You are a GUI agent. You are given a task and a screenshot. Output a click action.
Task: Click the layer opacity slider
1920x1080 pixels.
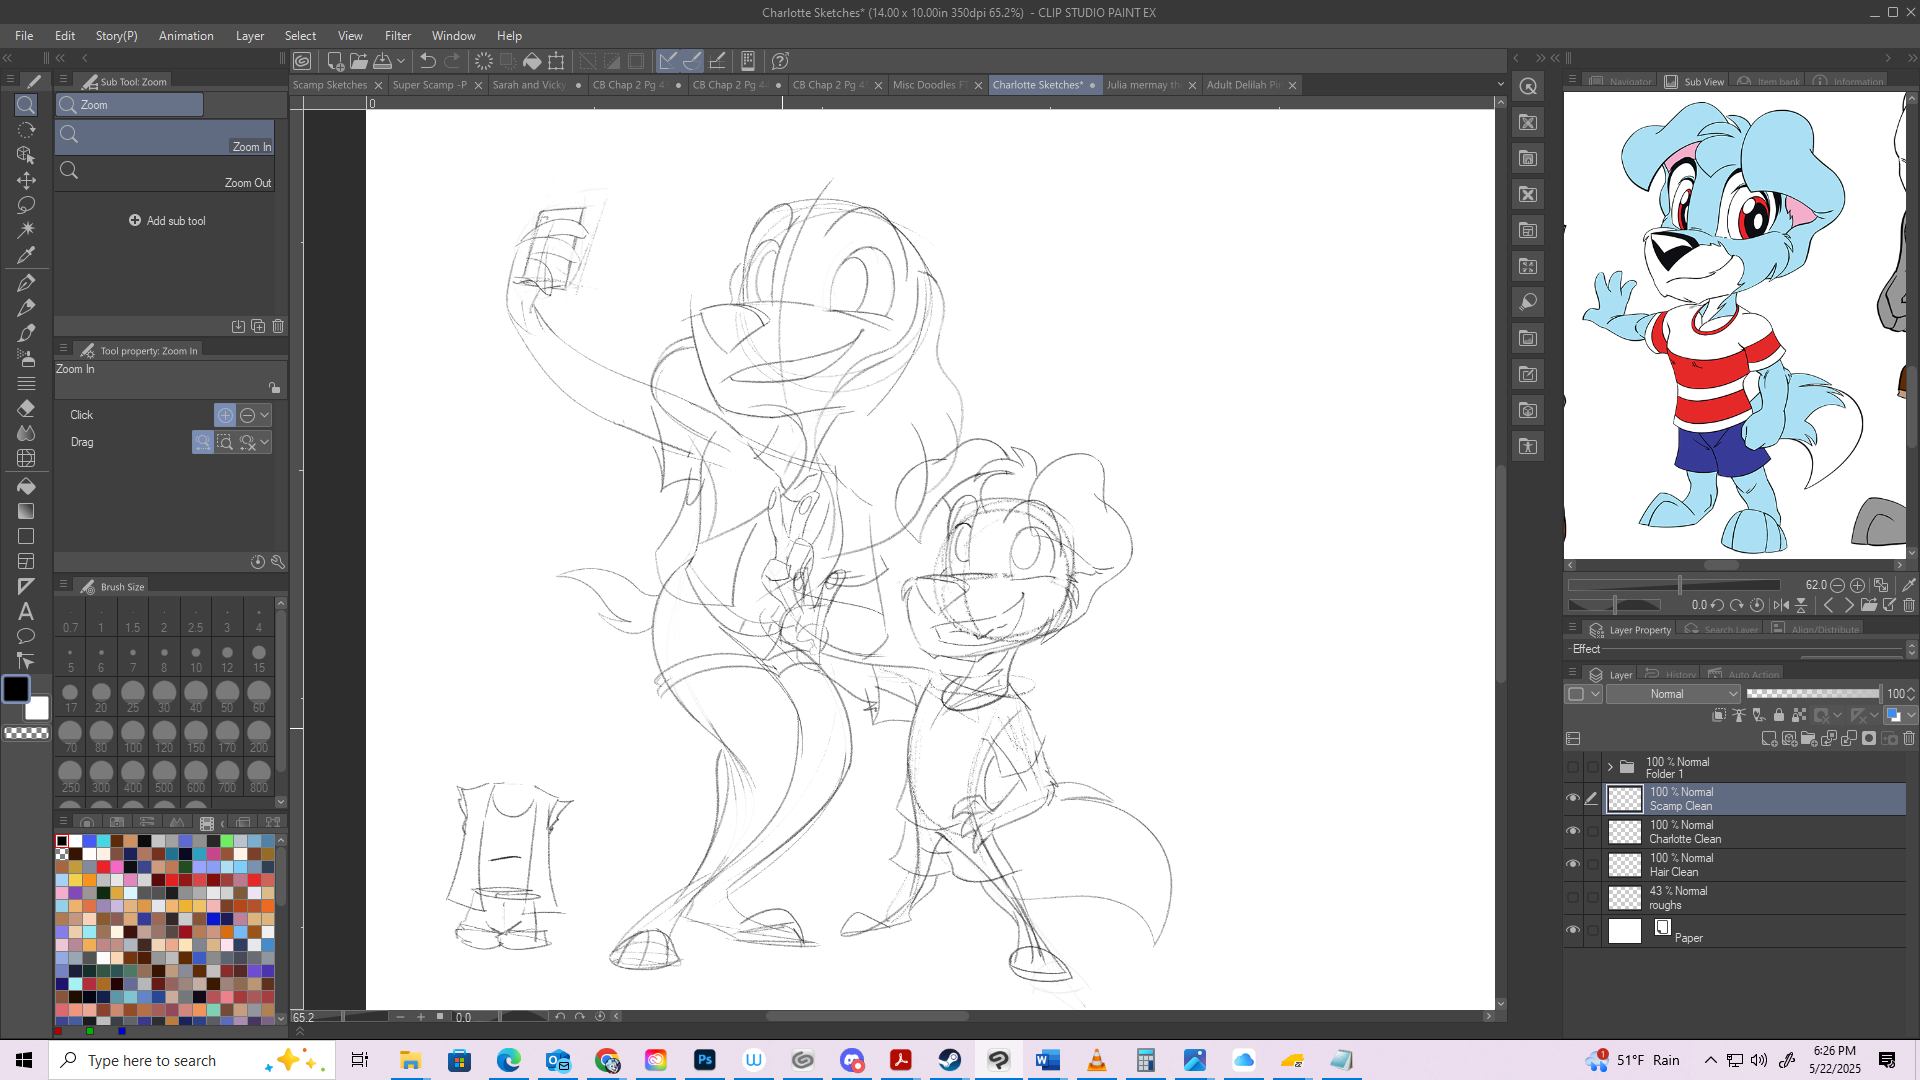pyautogui.click(x=1812, y=694)
